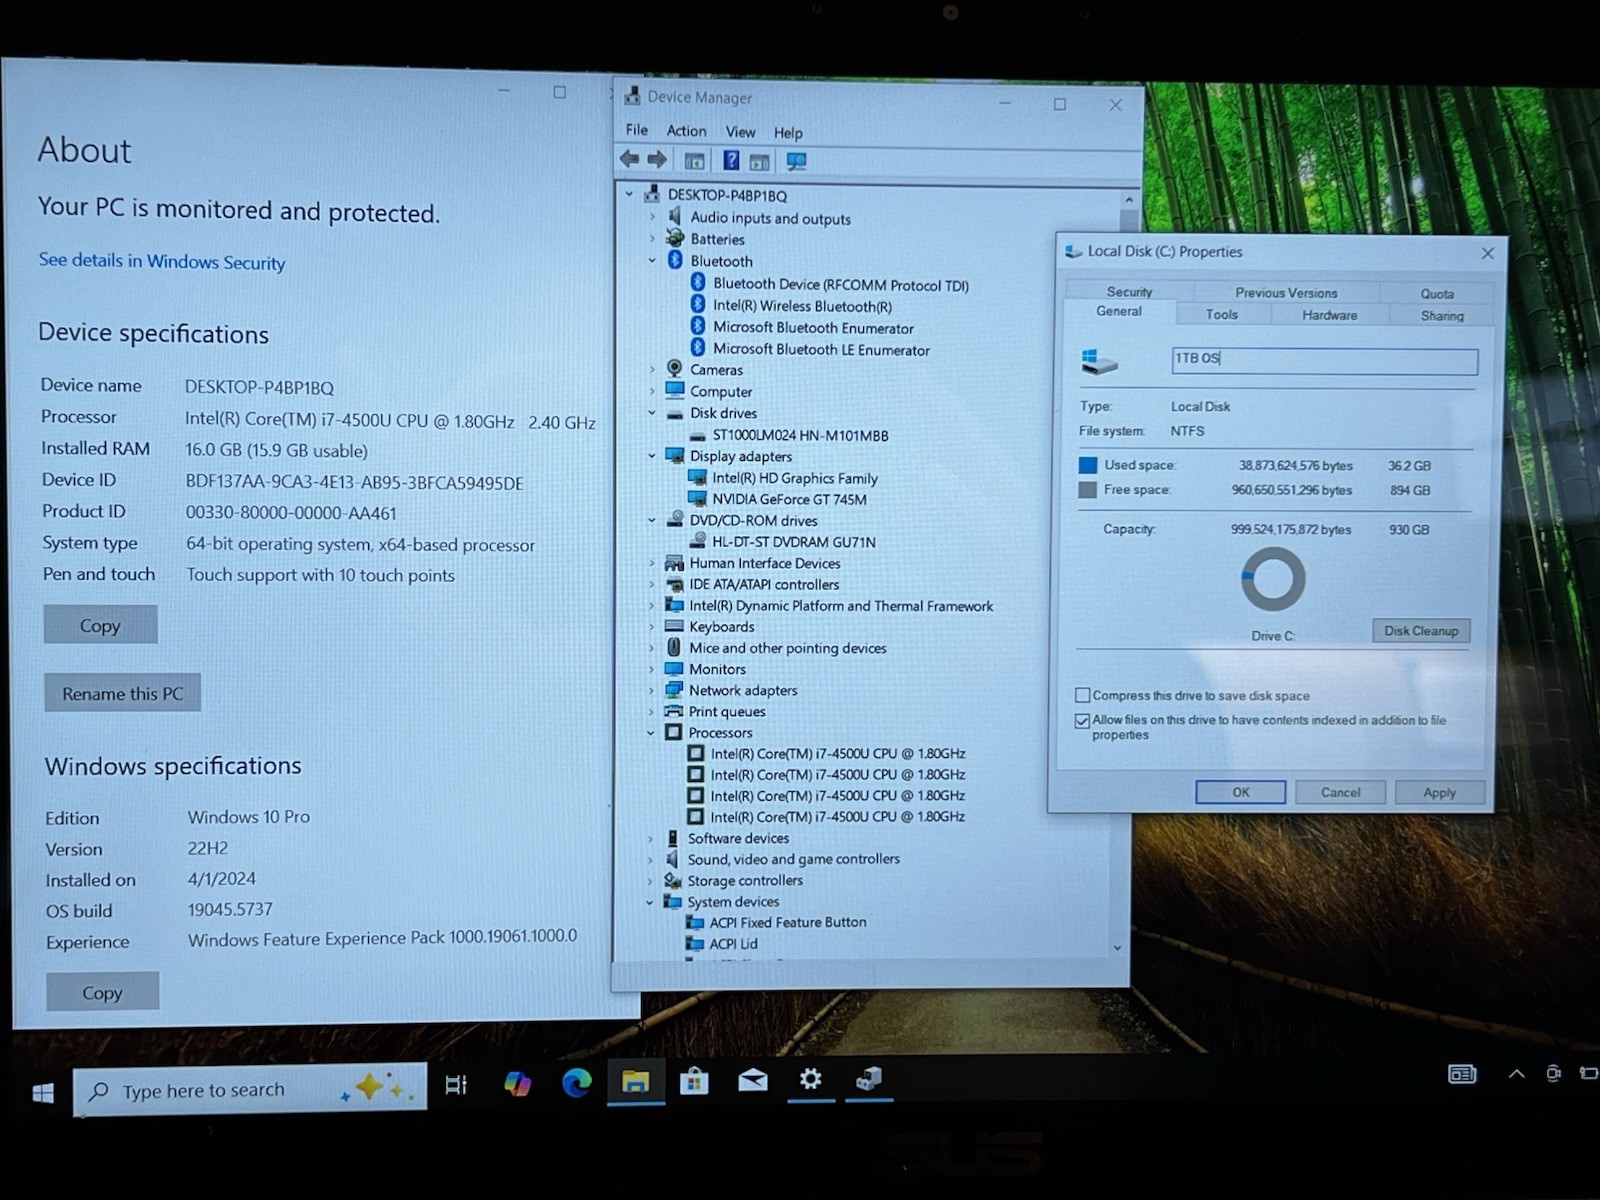Open Microsoft Edge from taskbar

(x=577, y=1082)
